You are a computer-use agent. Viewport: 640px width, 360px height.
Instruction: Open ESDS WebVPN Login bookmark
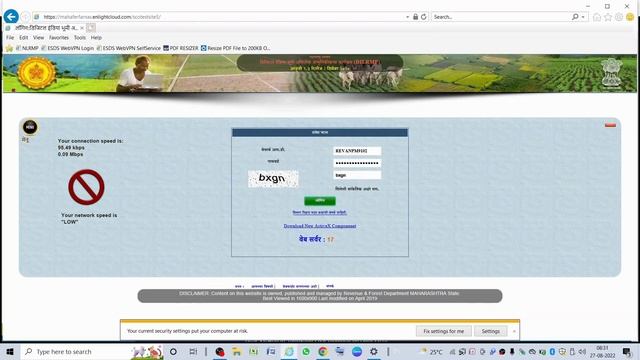(67, 48)
